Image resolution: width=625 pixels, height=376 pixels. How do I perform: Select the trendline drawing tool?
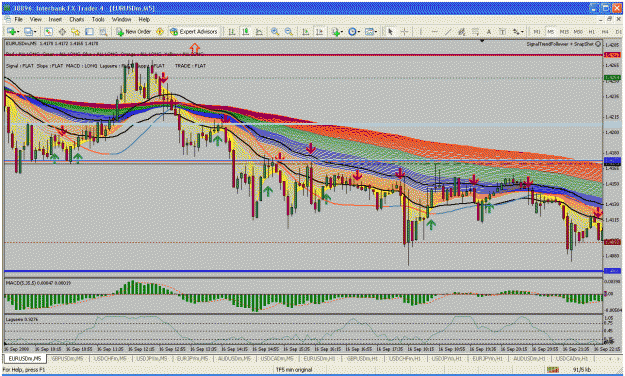[x=448, y=31]
